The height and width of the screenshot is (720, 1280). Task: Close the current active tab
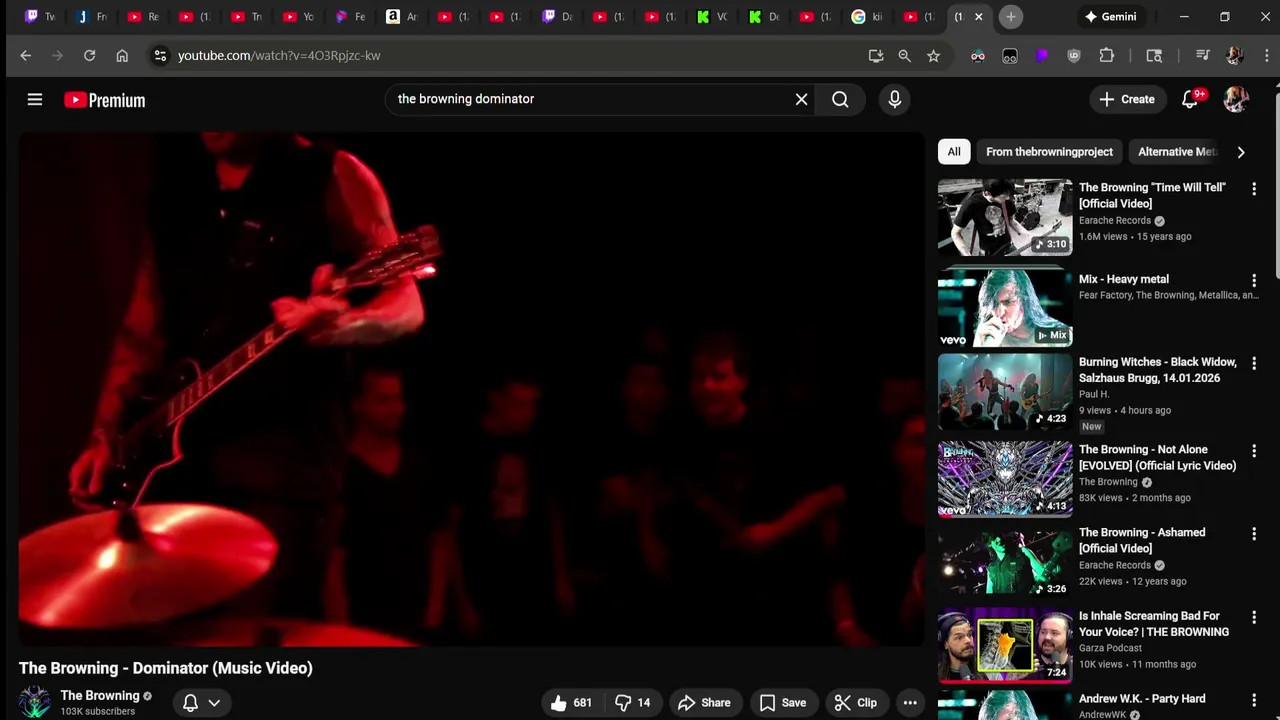tap(979, 17)
